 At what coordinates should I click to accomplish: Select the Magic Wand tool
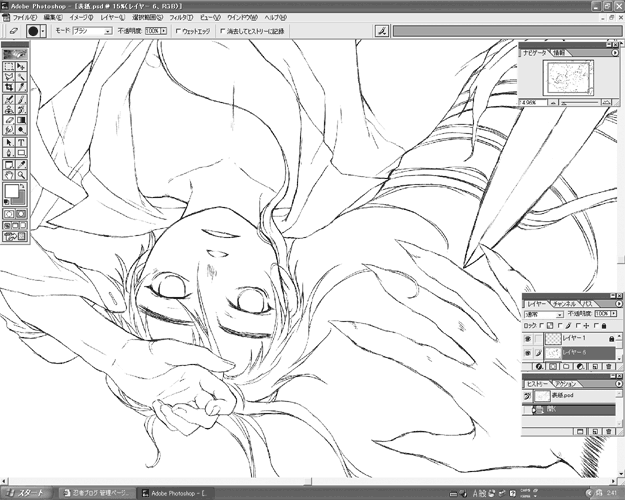(21, 77)
